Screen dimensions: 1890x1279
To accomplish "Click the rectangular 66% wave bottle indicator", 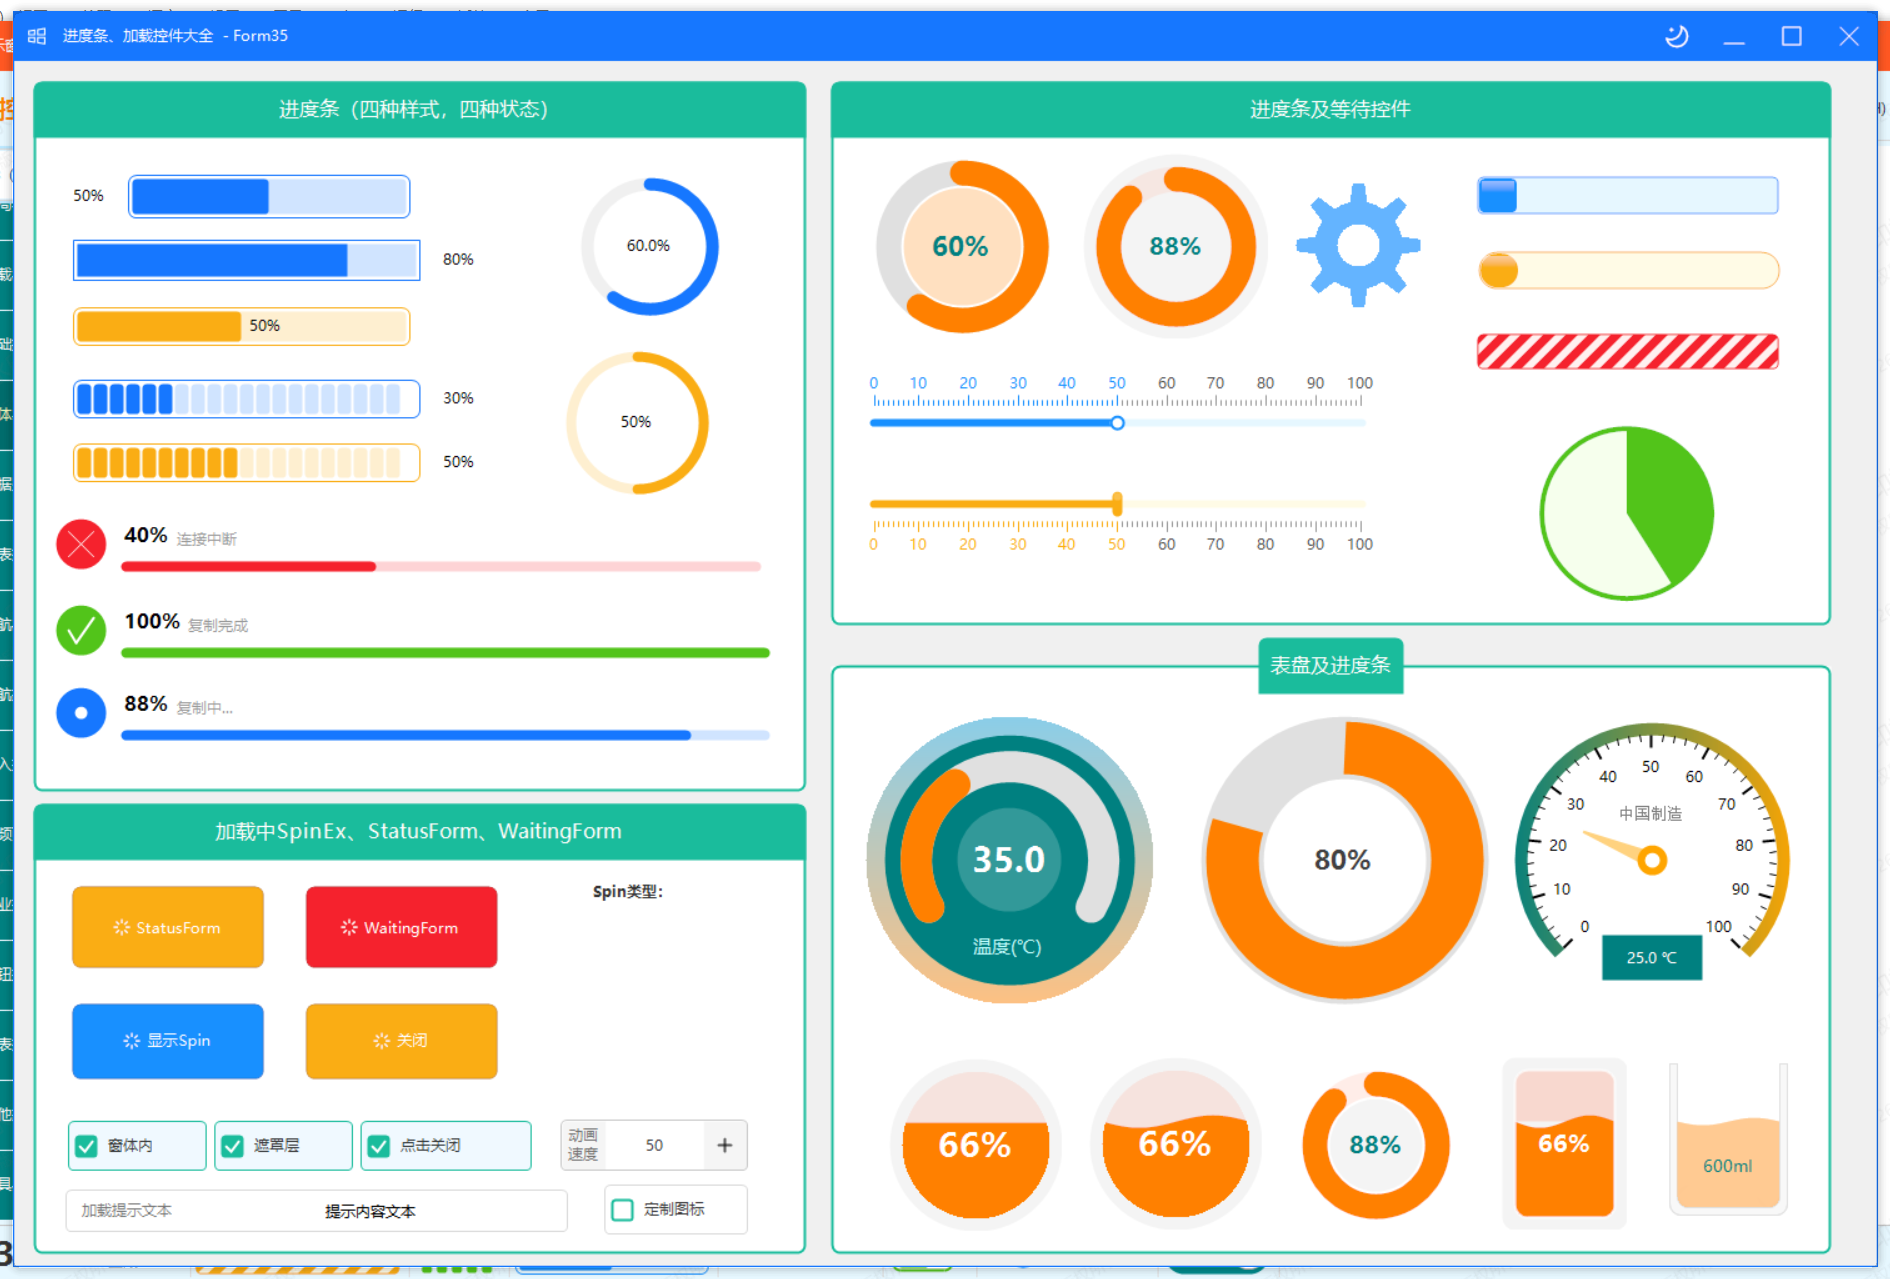I will pyautogui.click(x=1564, y=1143).
